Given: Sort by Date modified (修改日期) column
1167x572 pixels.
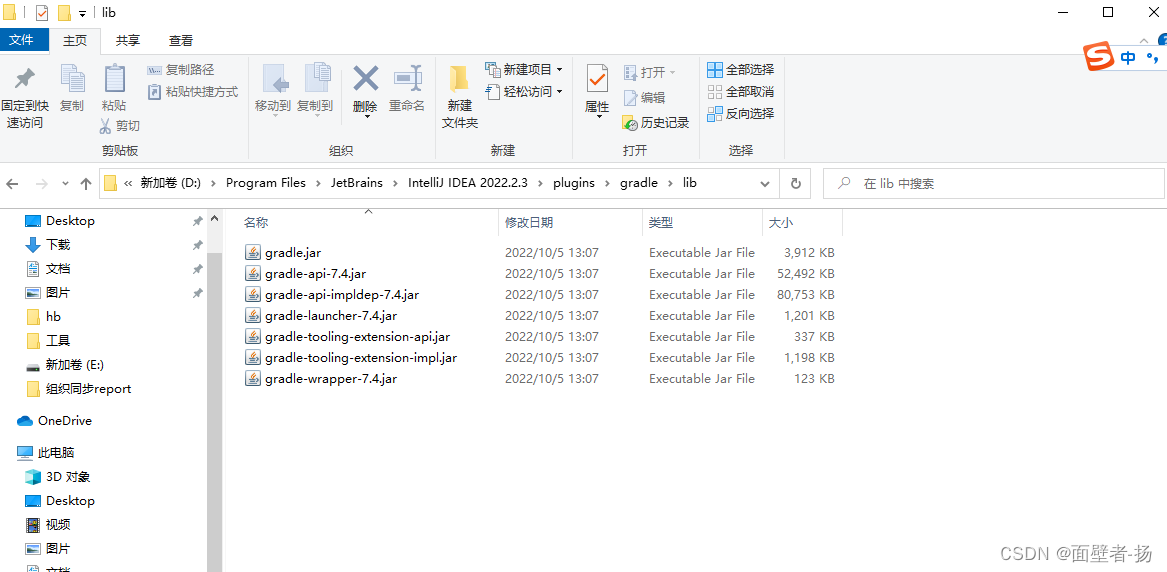Looking at the screenshot, I should [x=529, y=222].
